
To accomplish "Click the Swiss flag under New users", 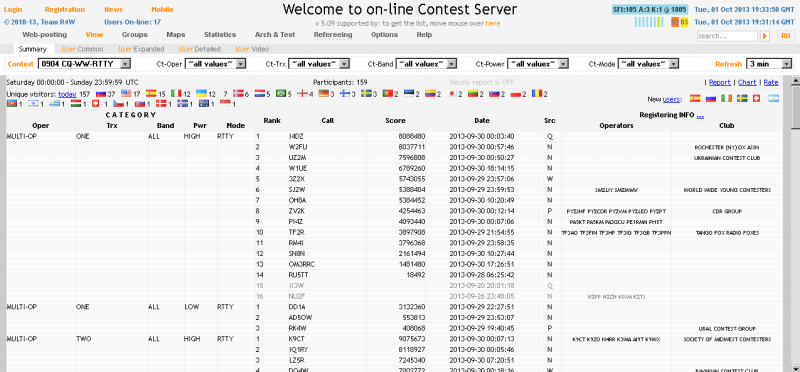I will 756,98.
